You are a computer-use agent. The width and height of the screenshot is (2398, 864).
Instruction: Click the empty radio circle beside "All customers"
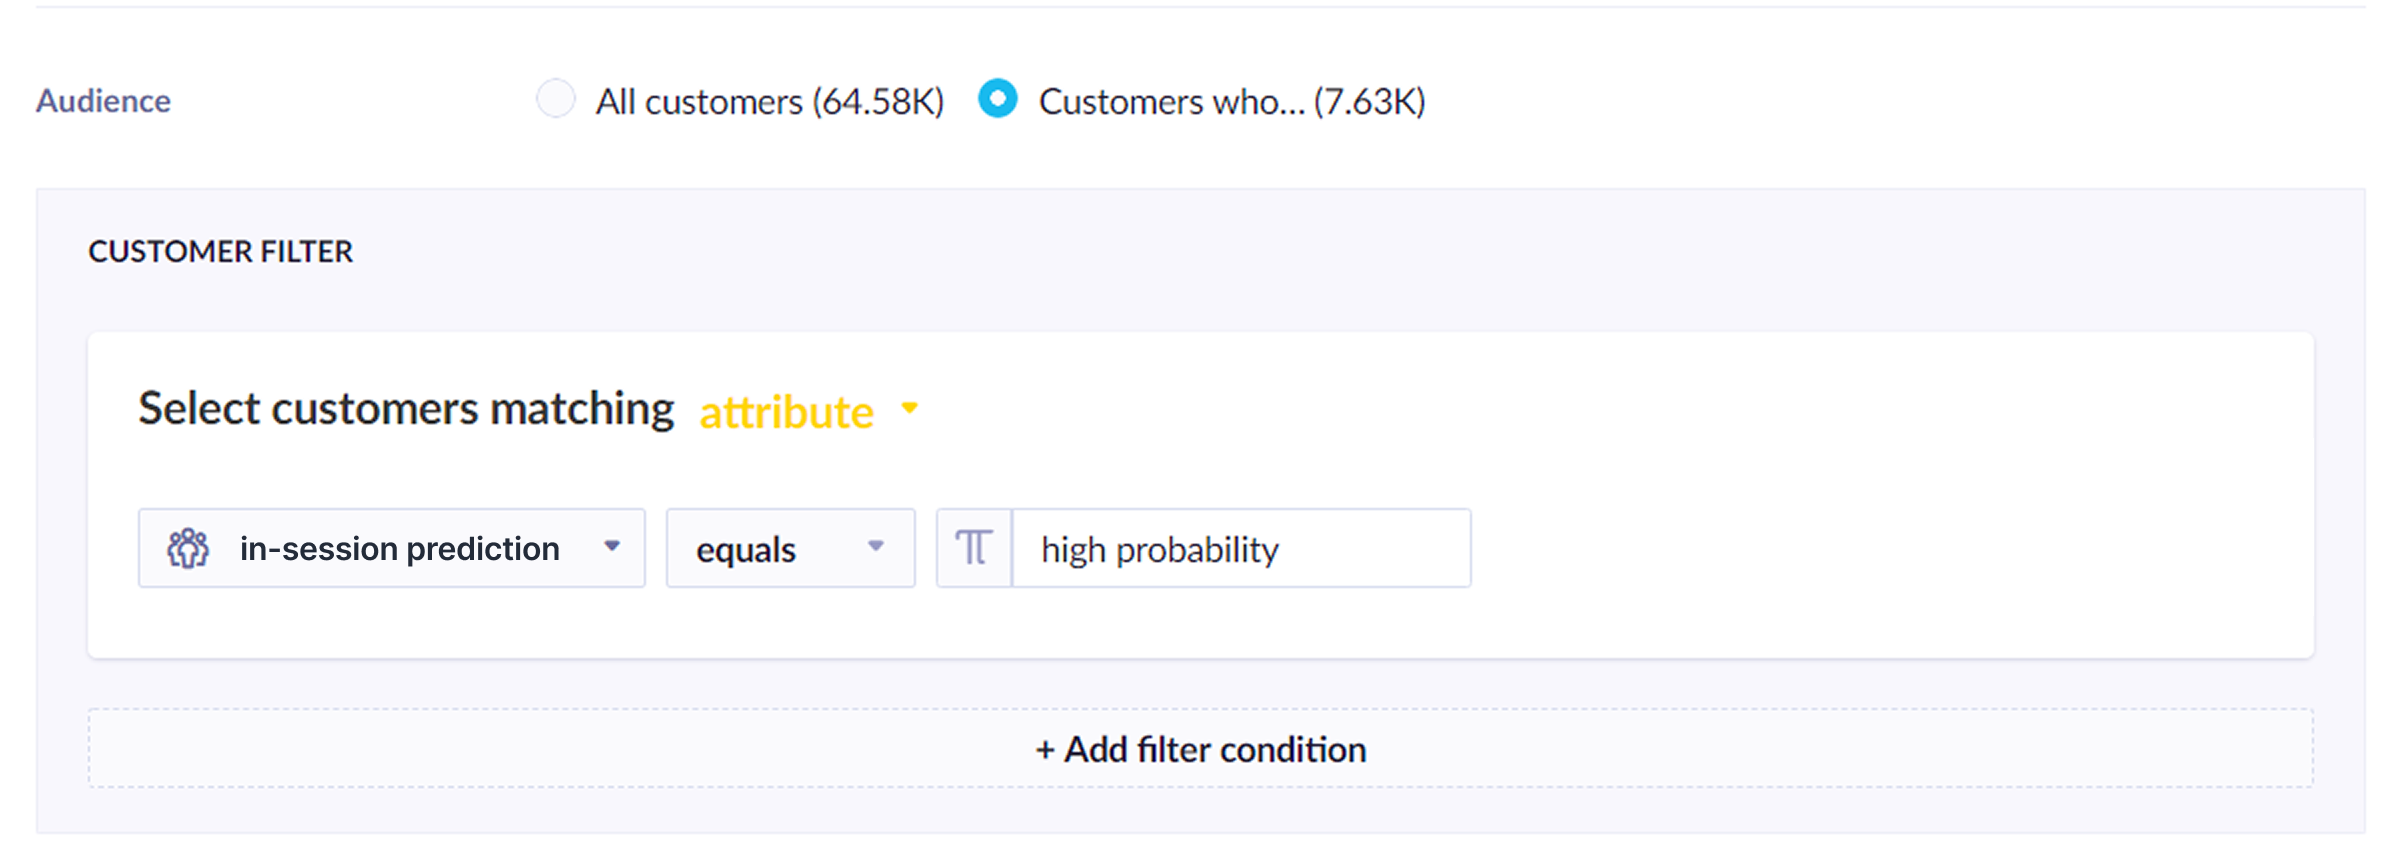(556, 99)
